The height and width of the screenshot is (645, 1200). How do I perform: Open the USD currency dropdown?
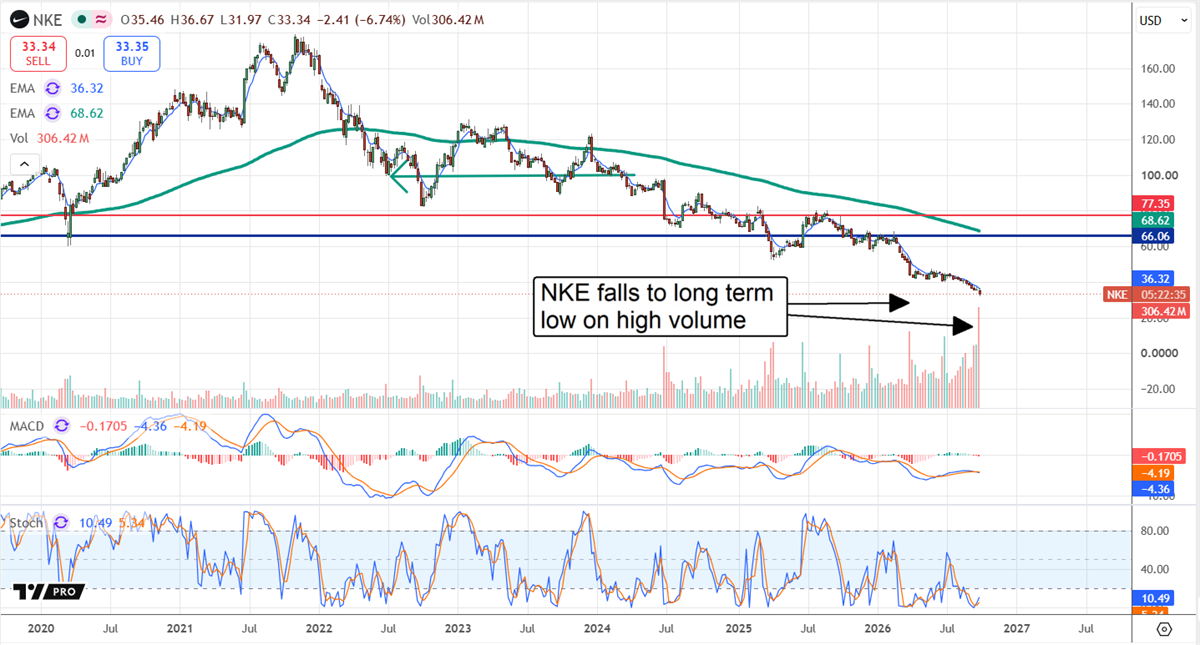coord(1164,20)
